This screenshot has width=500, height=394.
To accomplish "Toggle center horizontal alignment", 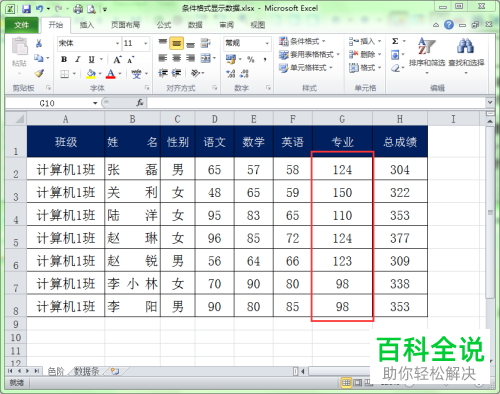I will click(177, 58).
